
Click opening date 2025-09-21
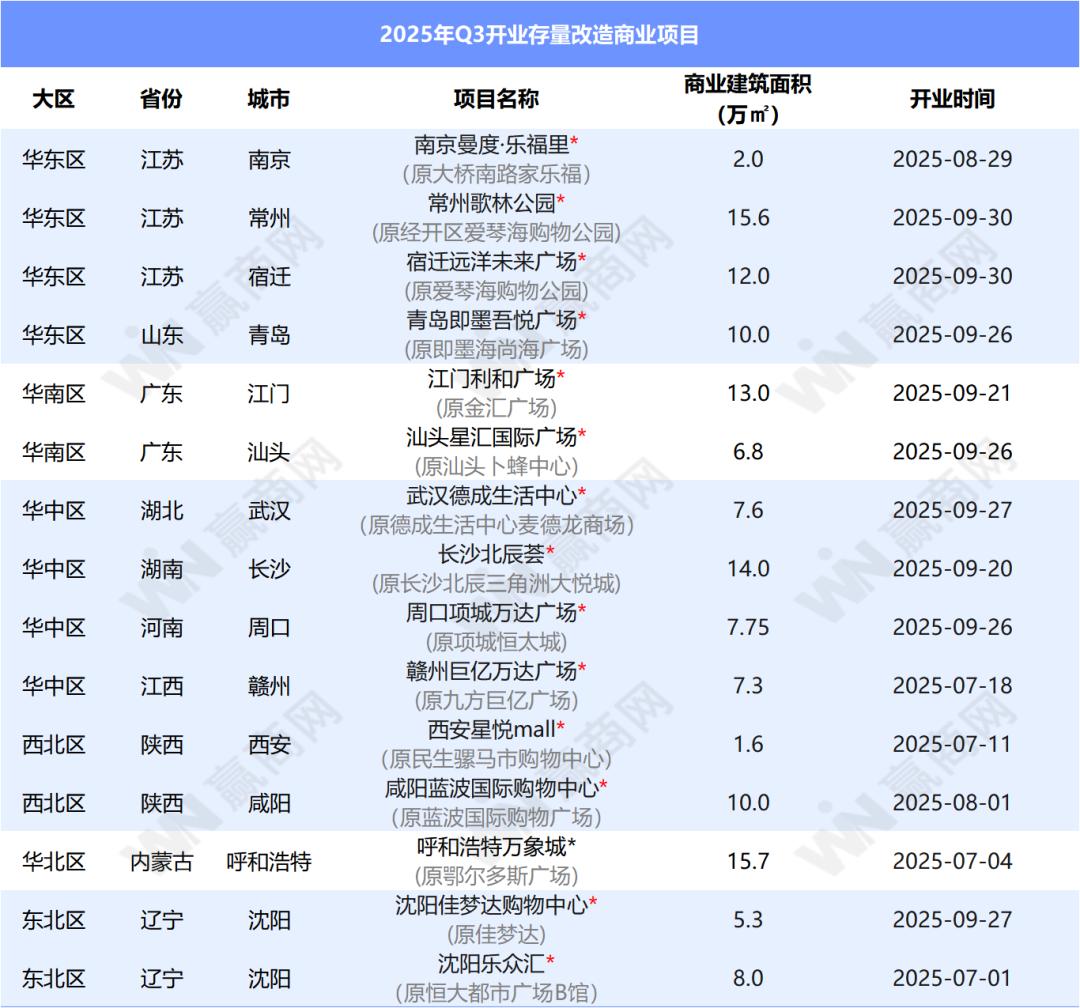[x=953, y=393]
